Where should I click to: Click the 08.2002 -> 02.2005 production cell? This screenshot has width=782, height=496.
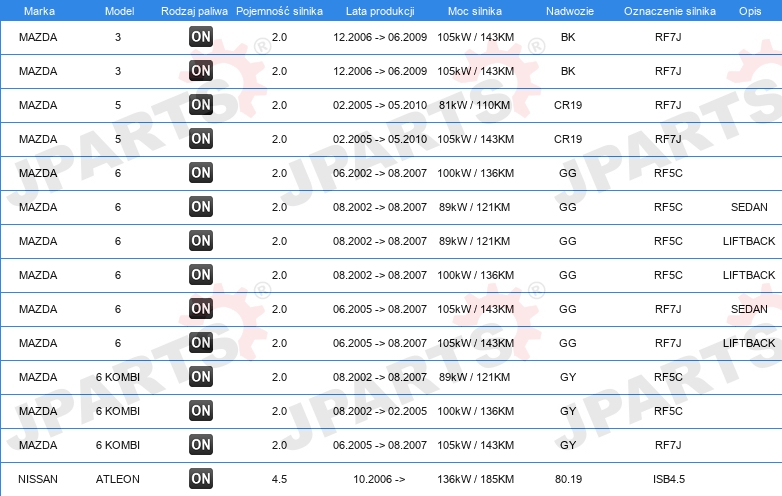tap(380, 411)
